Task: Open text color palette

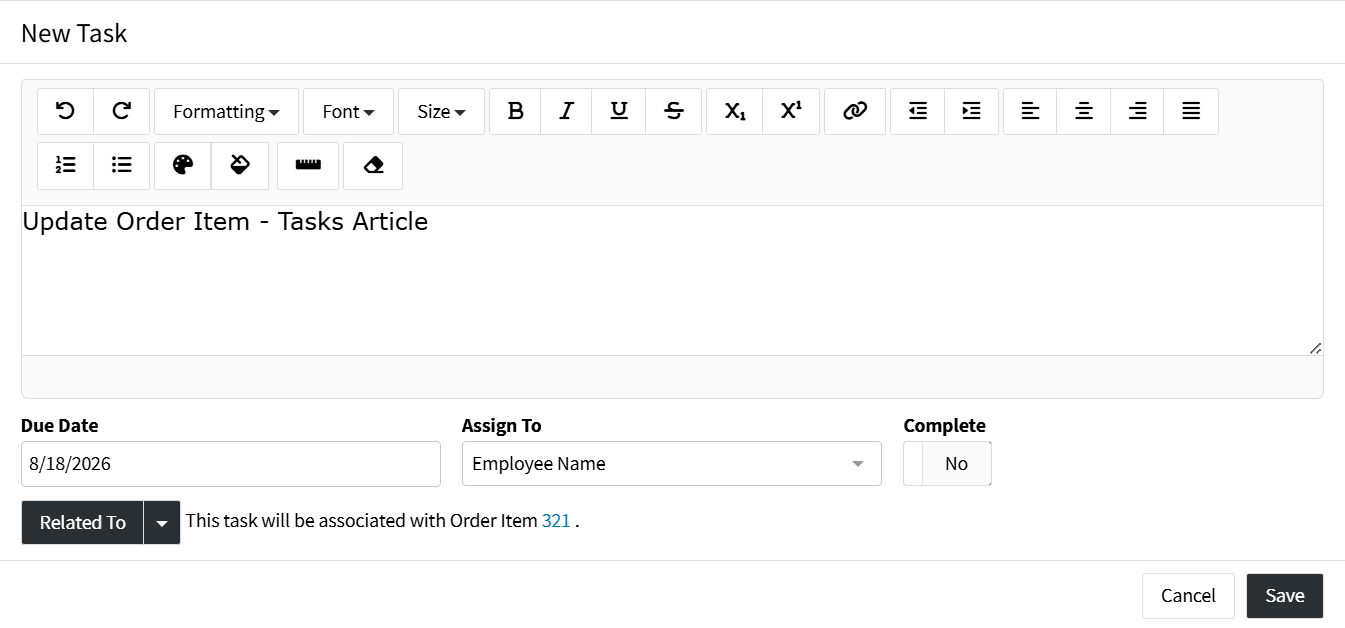Action: coord(183,165)
